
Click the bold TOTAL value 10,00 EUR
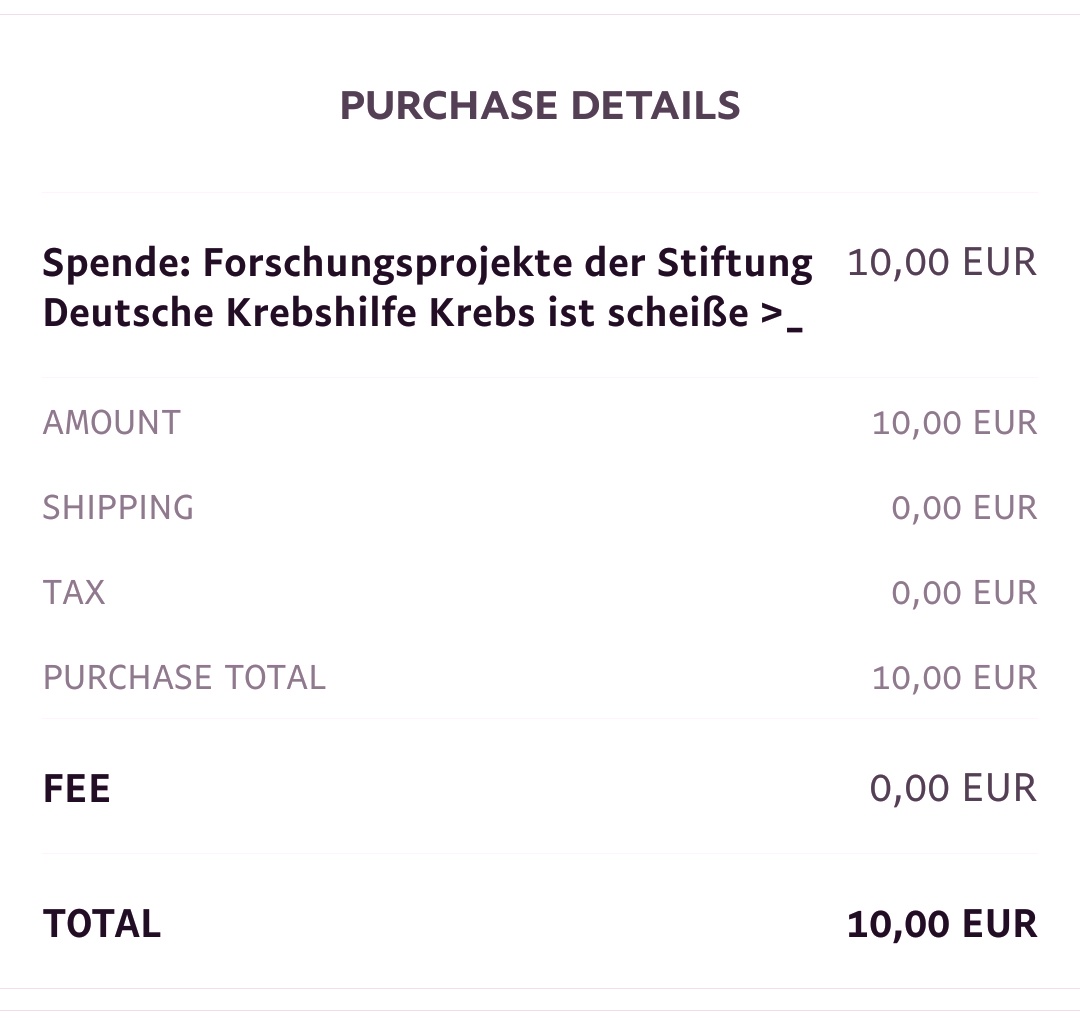942,924
